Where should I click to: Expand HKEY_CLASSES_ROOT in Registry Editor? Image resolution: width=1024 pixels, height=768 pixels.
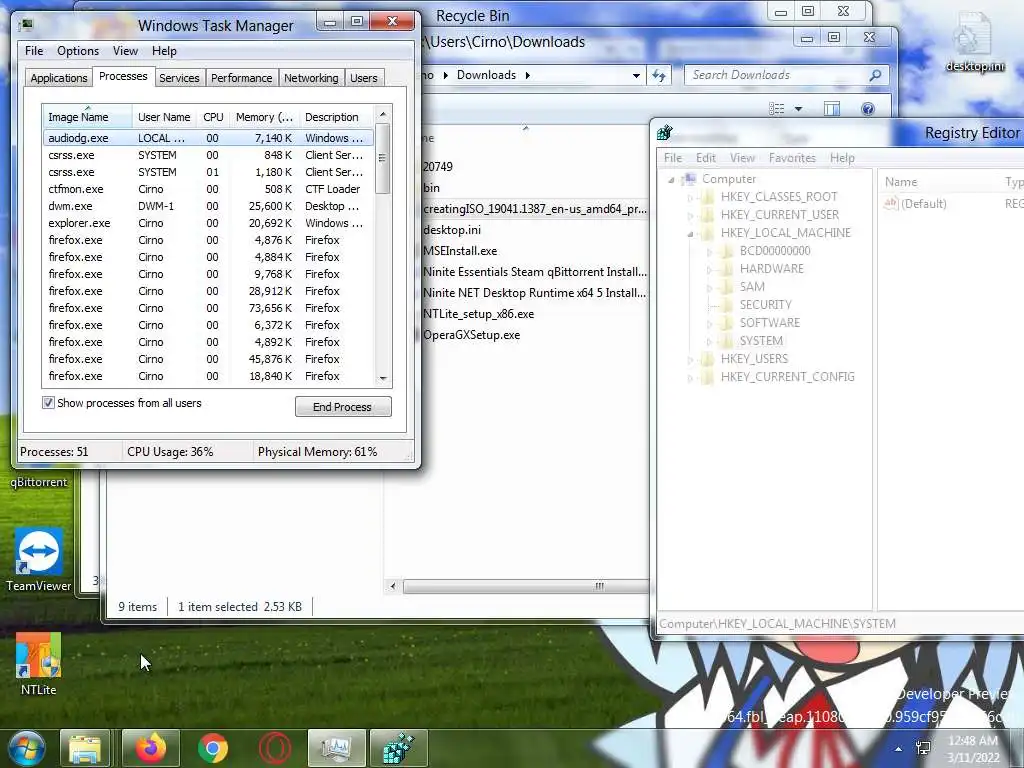690,197
